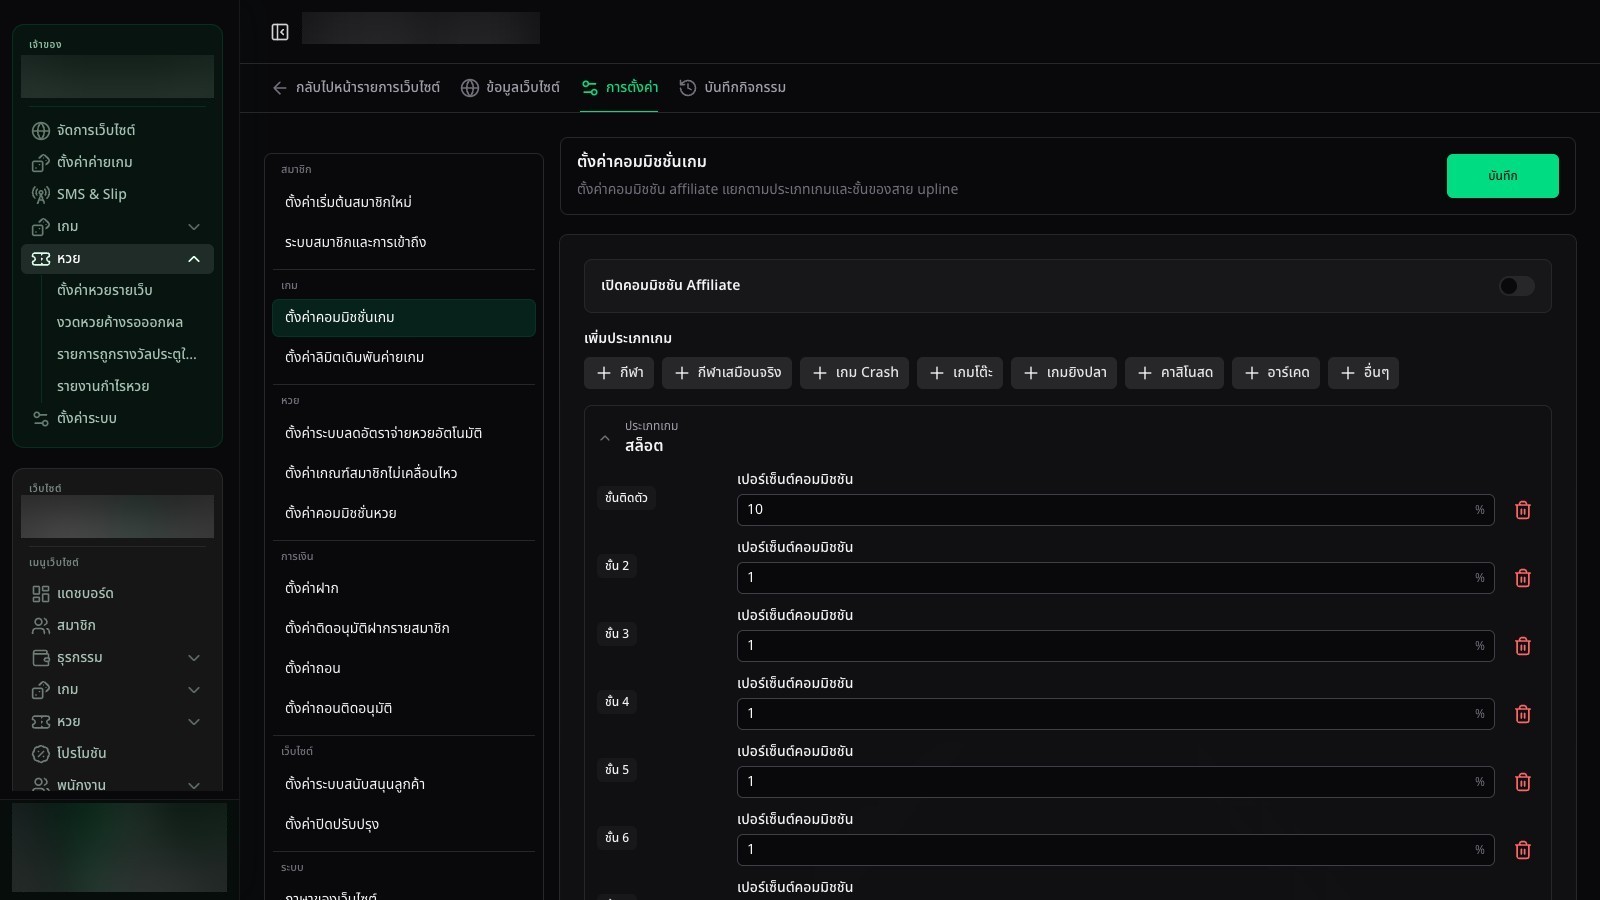This screenshot has height=900, width=1600.
Task: Toggle เปิดคอมมิชชัน Affiliate switch
Action: (x=1516, y=286)
